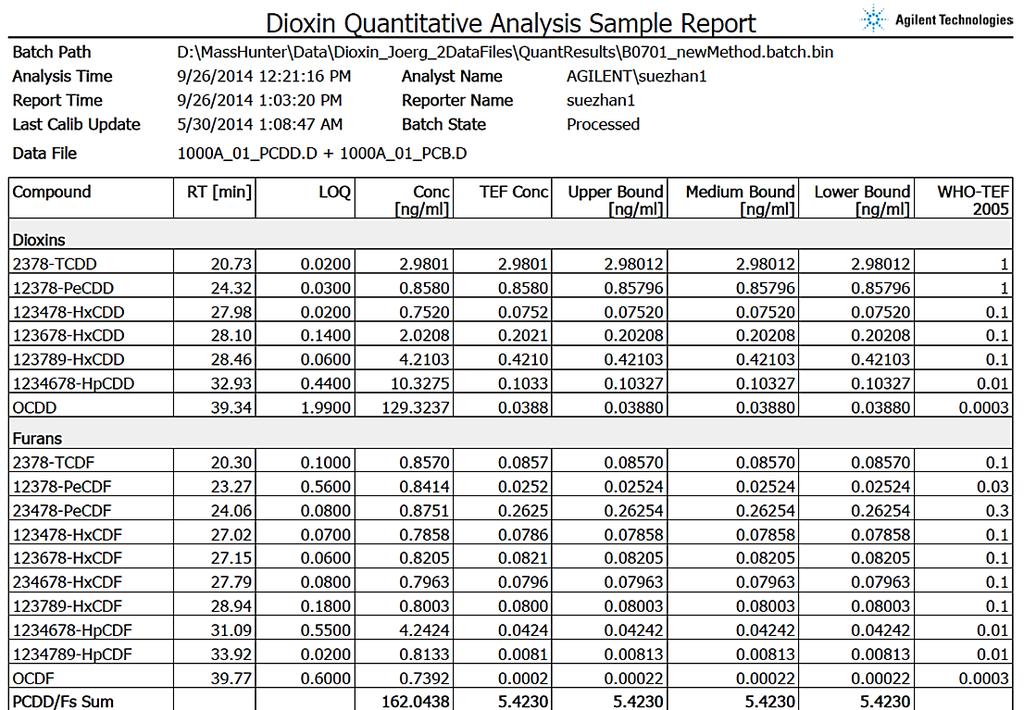Image resolution: width=1024 pixels, height=710 pixels.
Task: Click the 2378-TCDF Upper Bound value 0.08570
Action: tap(633, 462)
